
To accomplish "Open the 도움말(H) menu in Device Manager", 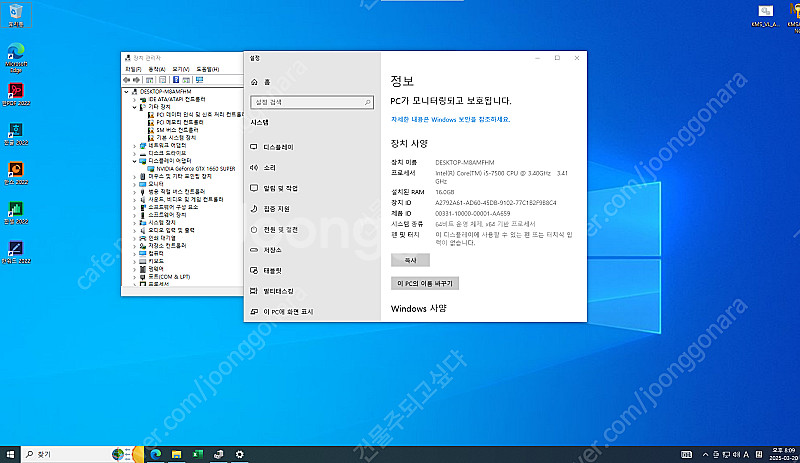I will click(x=208, y=69).
